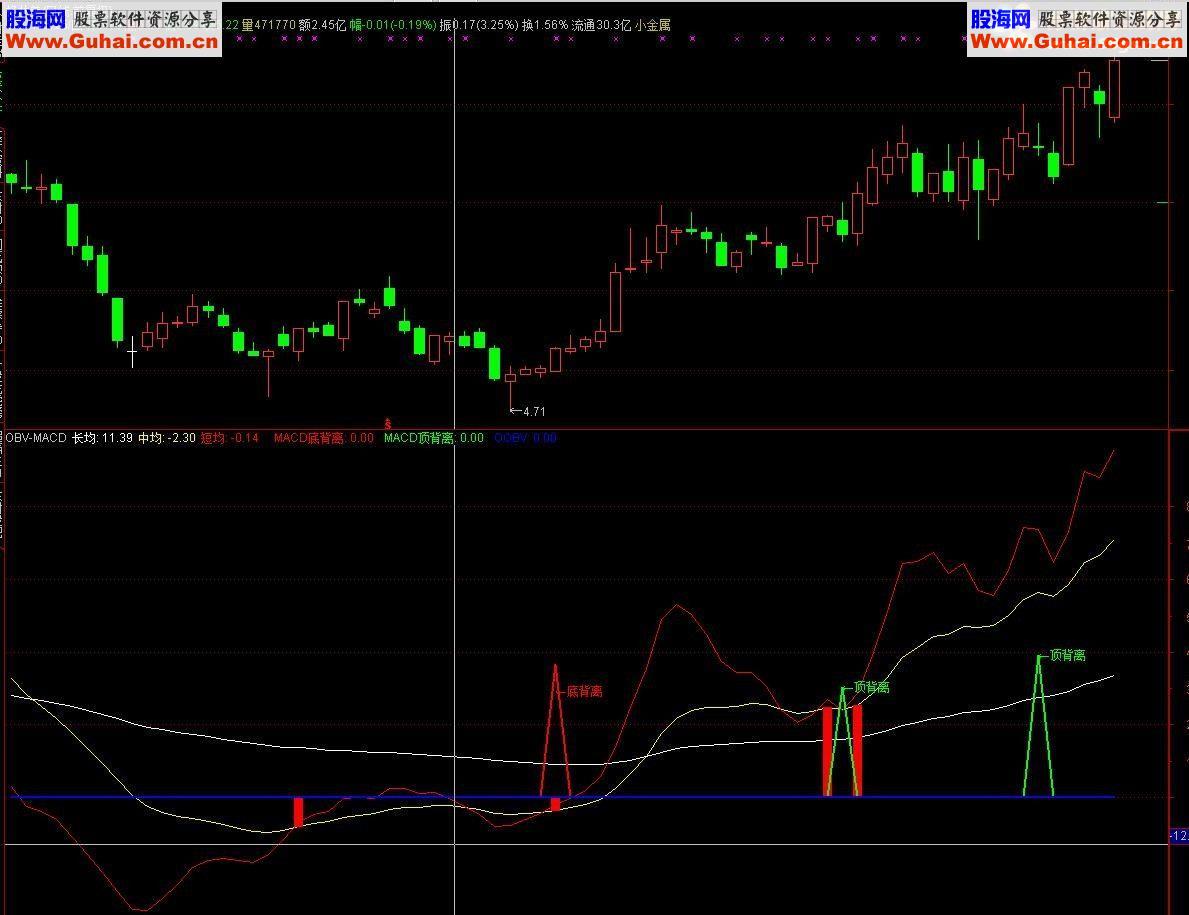Click the 流通30.3亿 float figure
The width and height of the screenshot is (1189, 915).
point(601,25)
